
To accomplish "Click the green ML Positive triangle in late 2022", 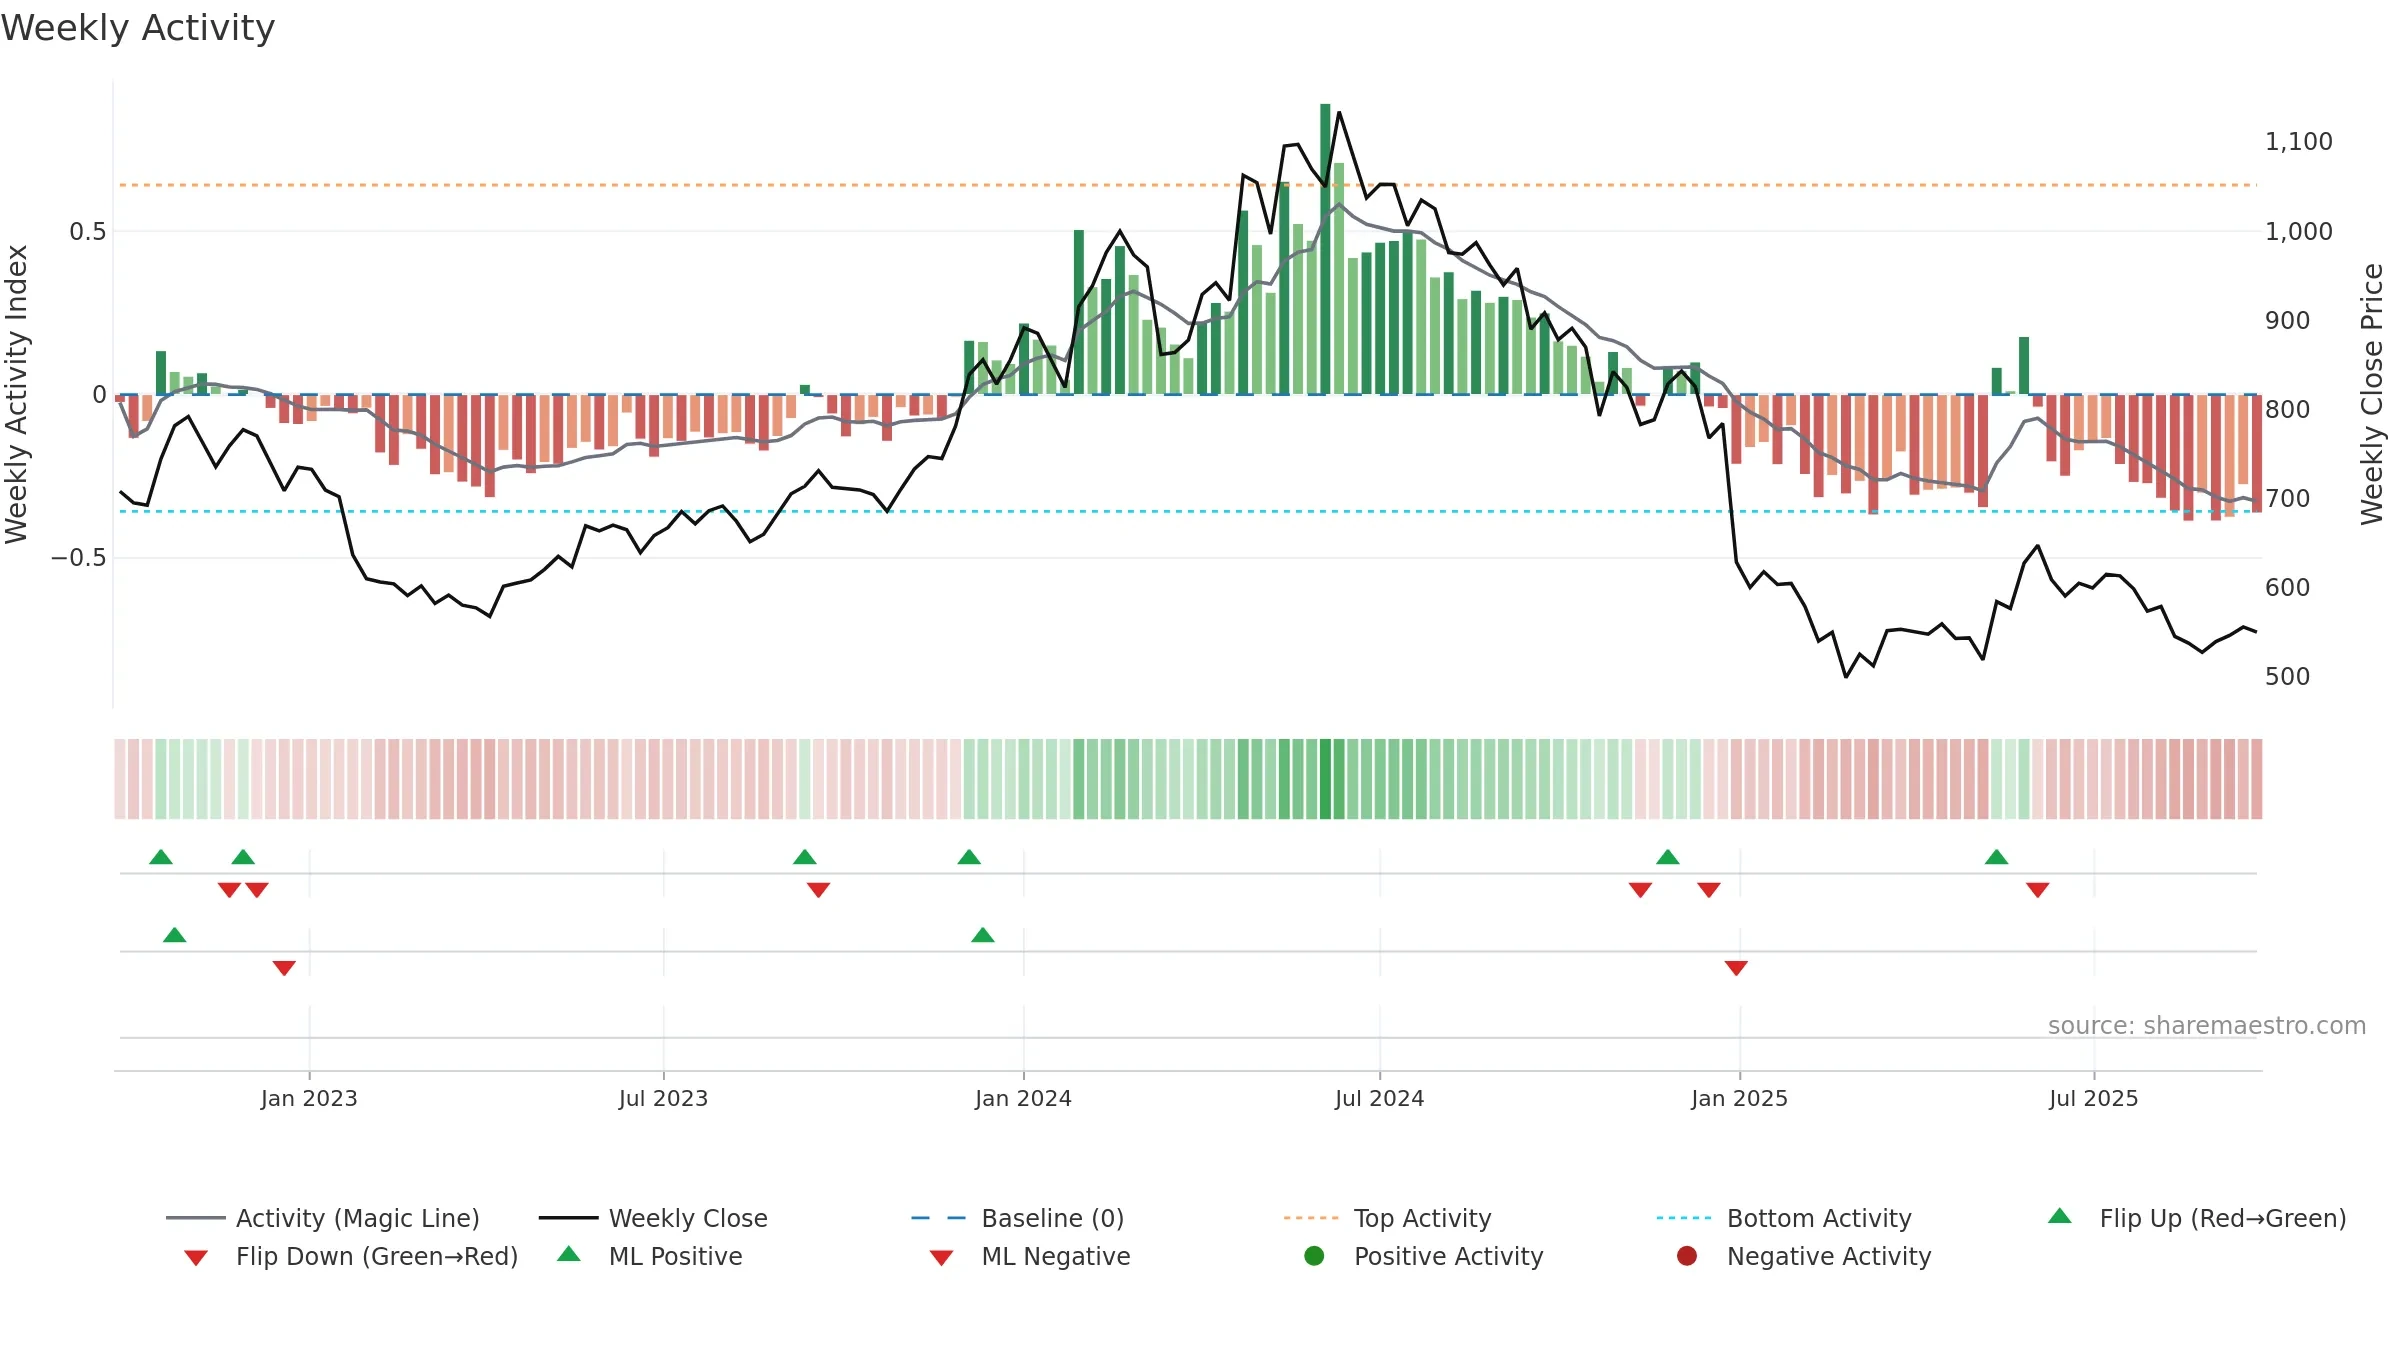I will (174, 935).
